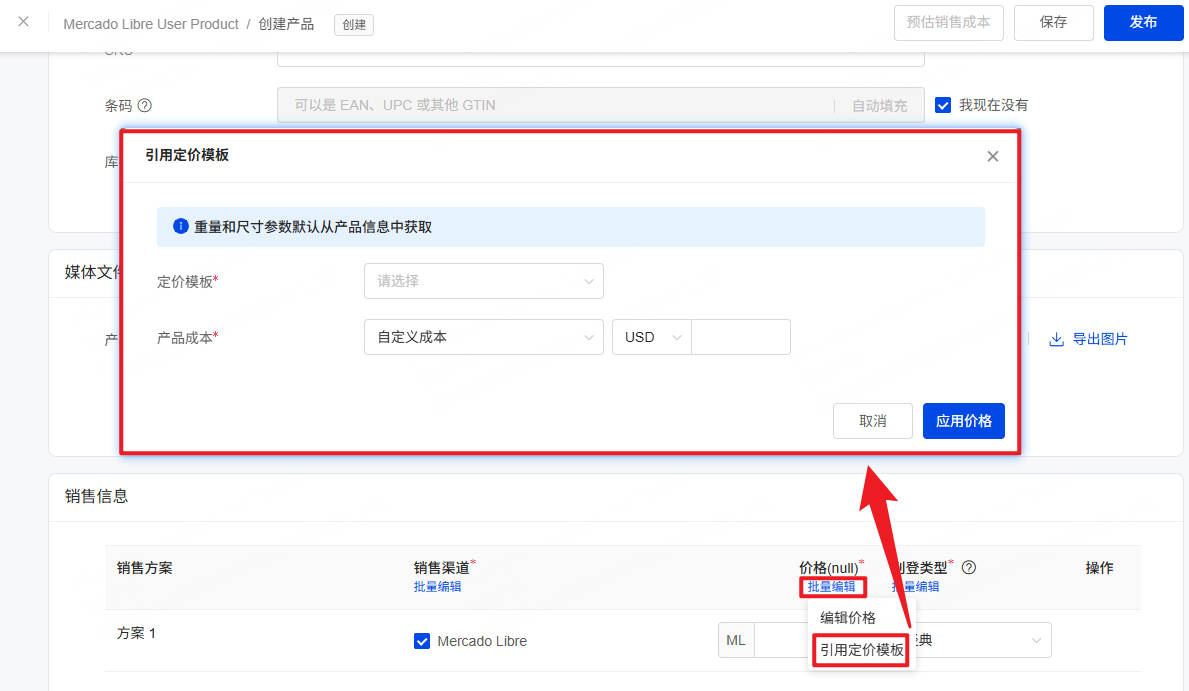Uncheck the Mercado Libre sales channel checkbox

click(422, 641)
